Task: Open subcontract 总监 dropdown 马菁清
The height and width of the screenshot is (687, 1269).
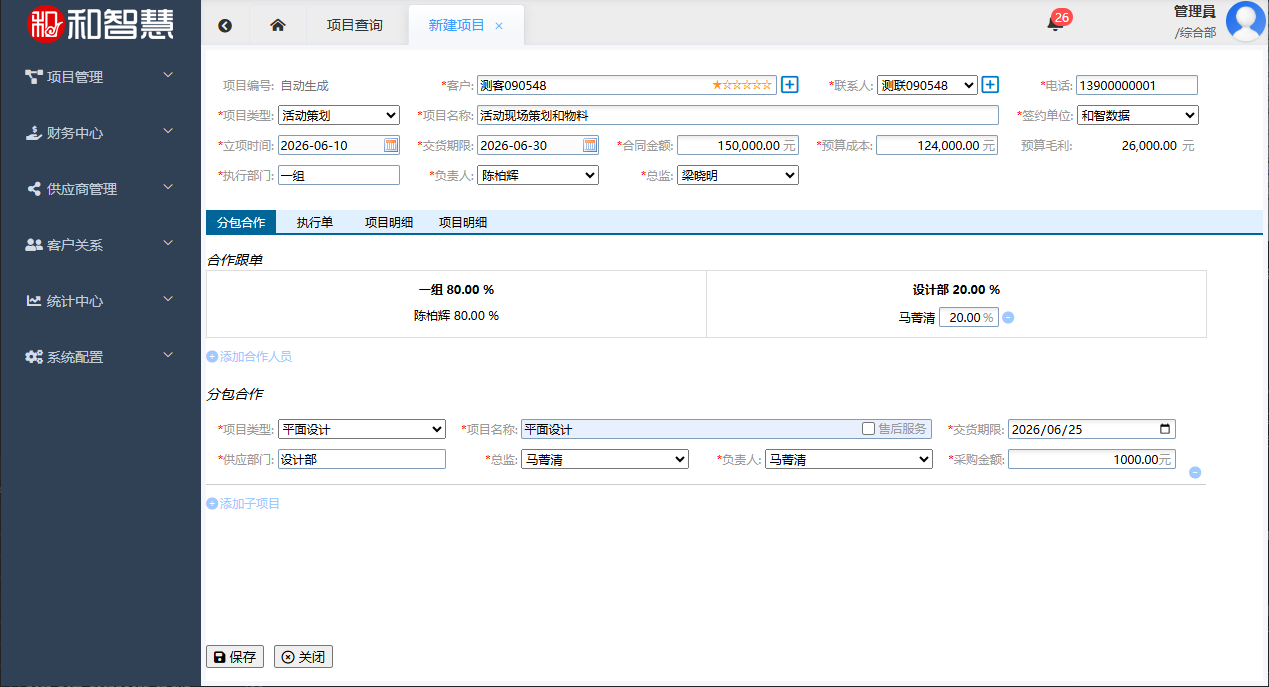Action: coord(605,459)
